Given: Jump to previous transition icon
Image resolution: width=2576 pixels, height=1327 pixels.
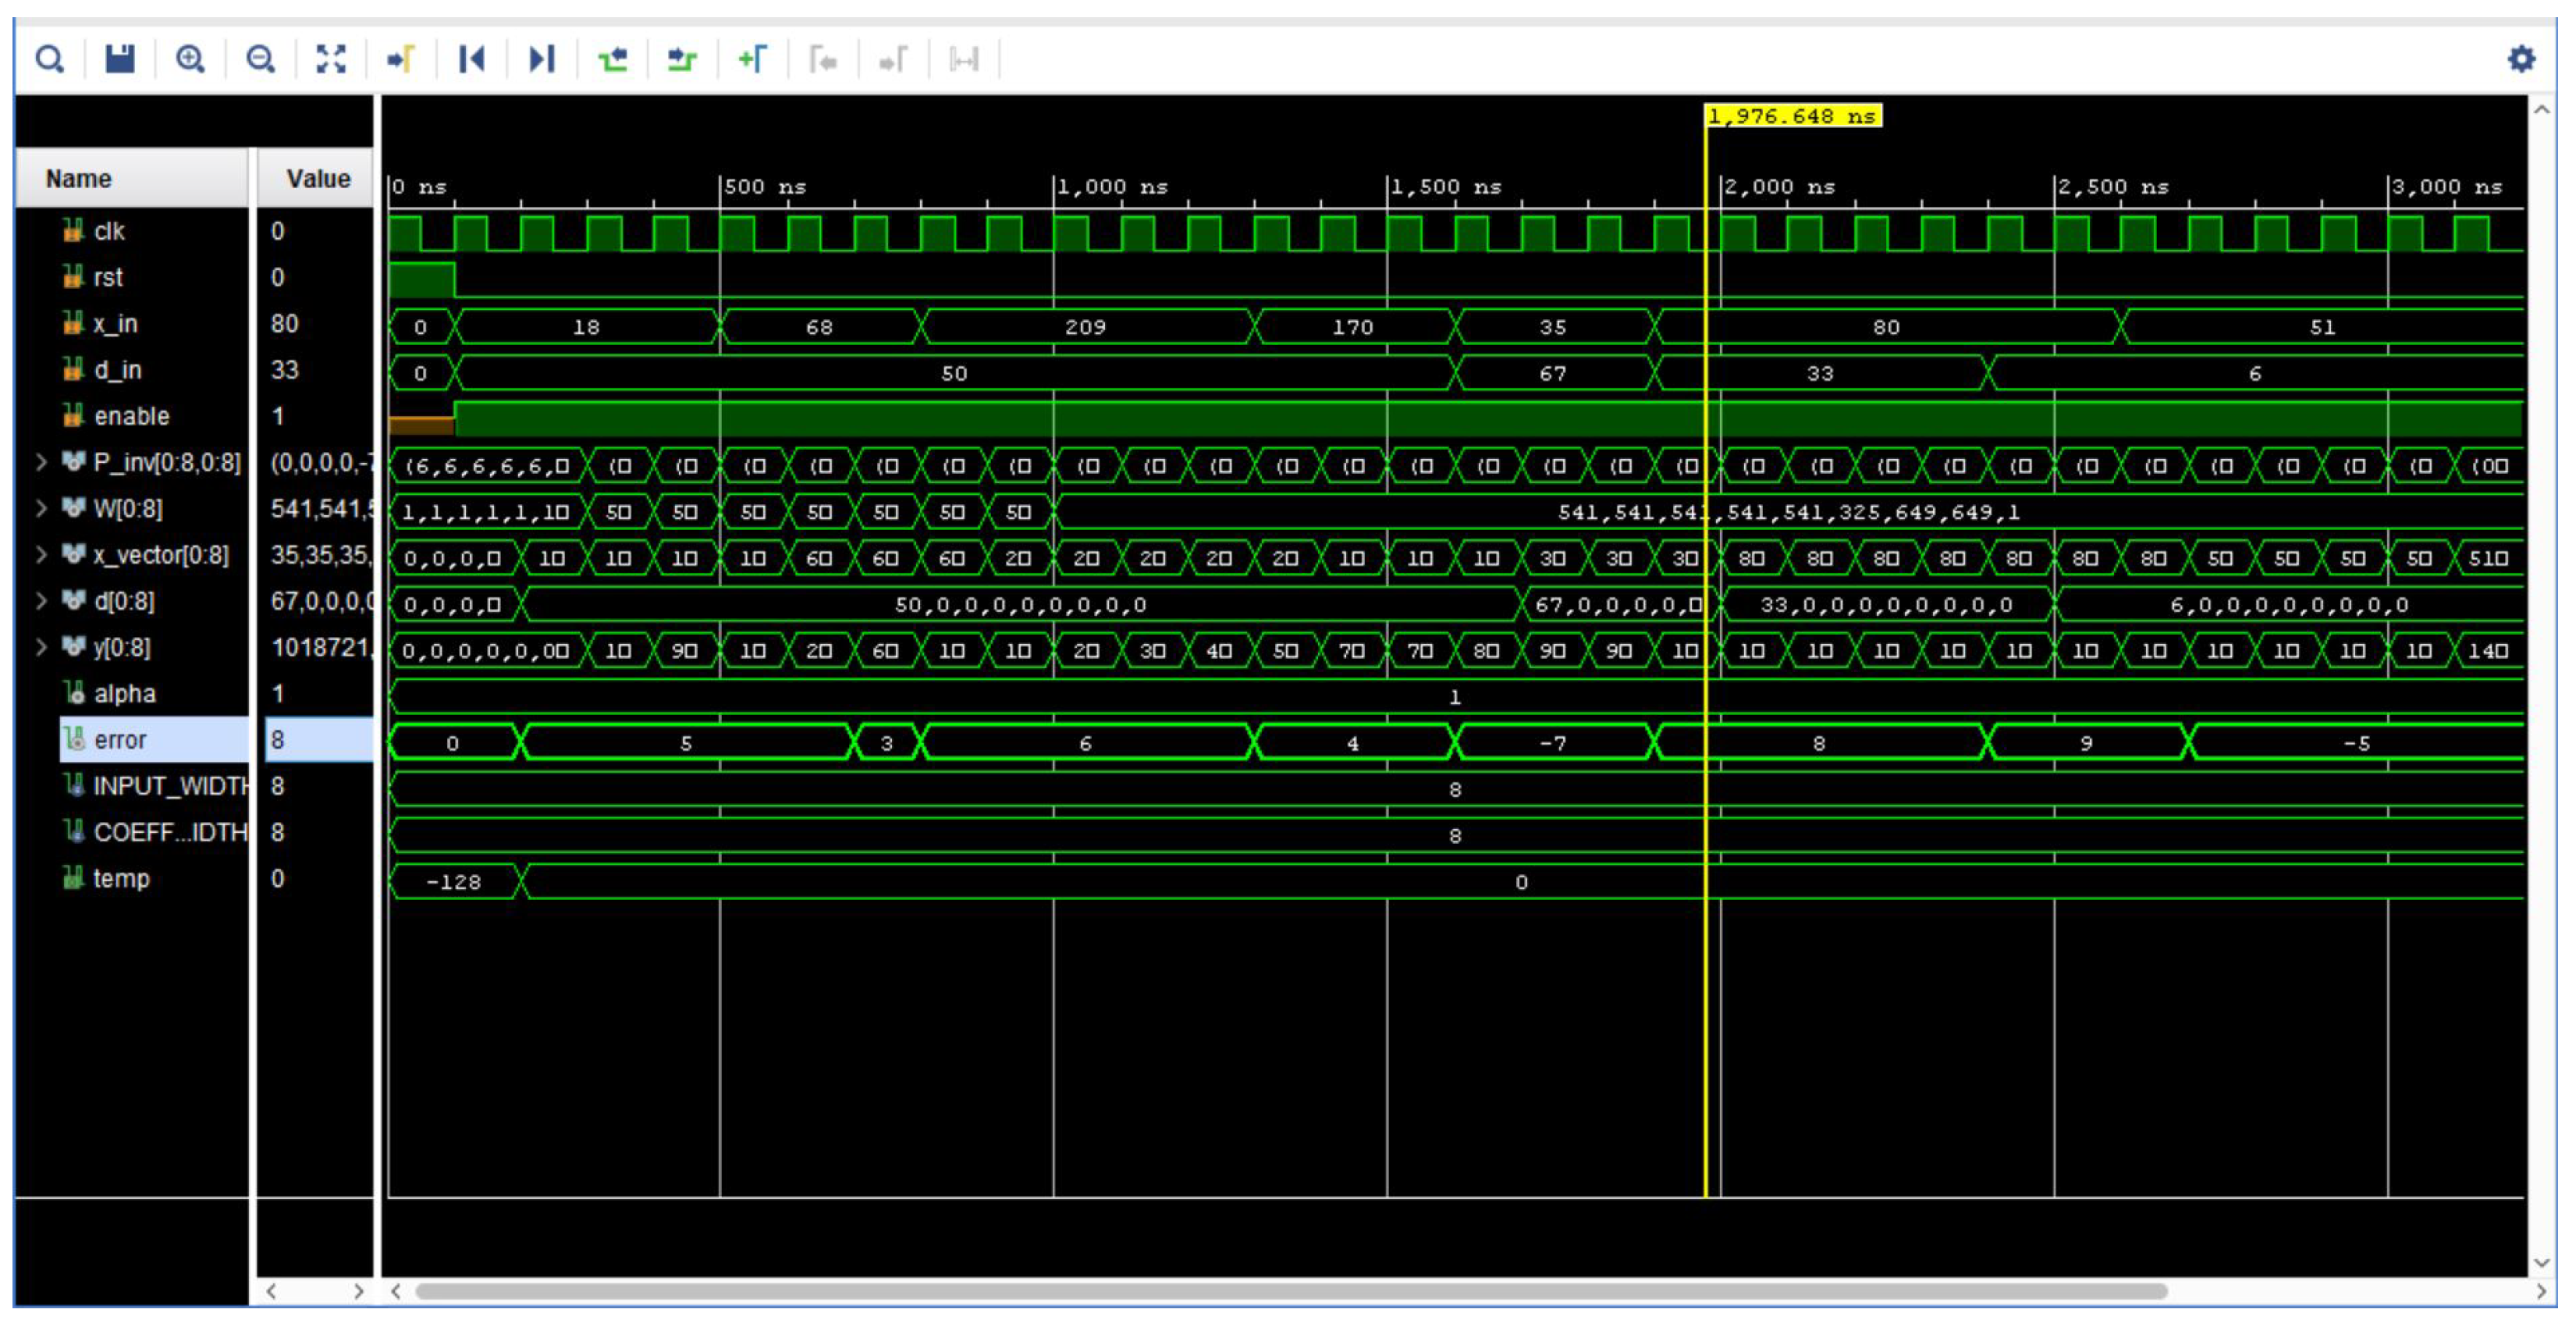Looking at the screenshot, I should tap(612, 60).
